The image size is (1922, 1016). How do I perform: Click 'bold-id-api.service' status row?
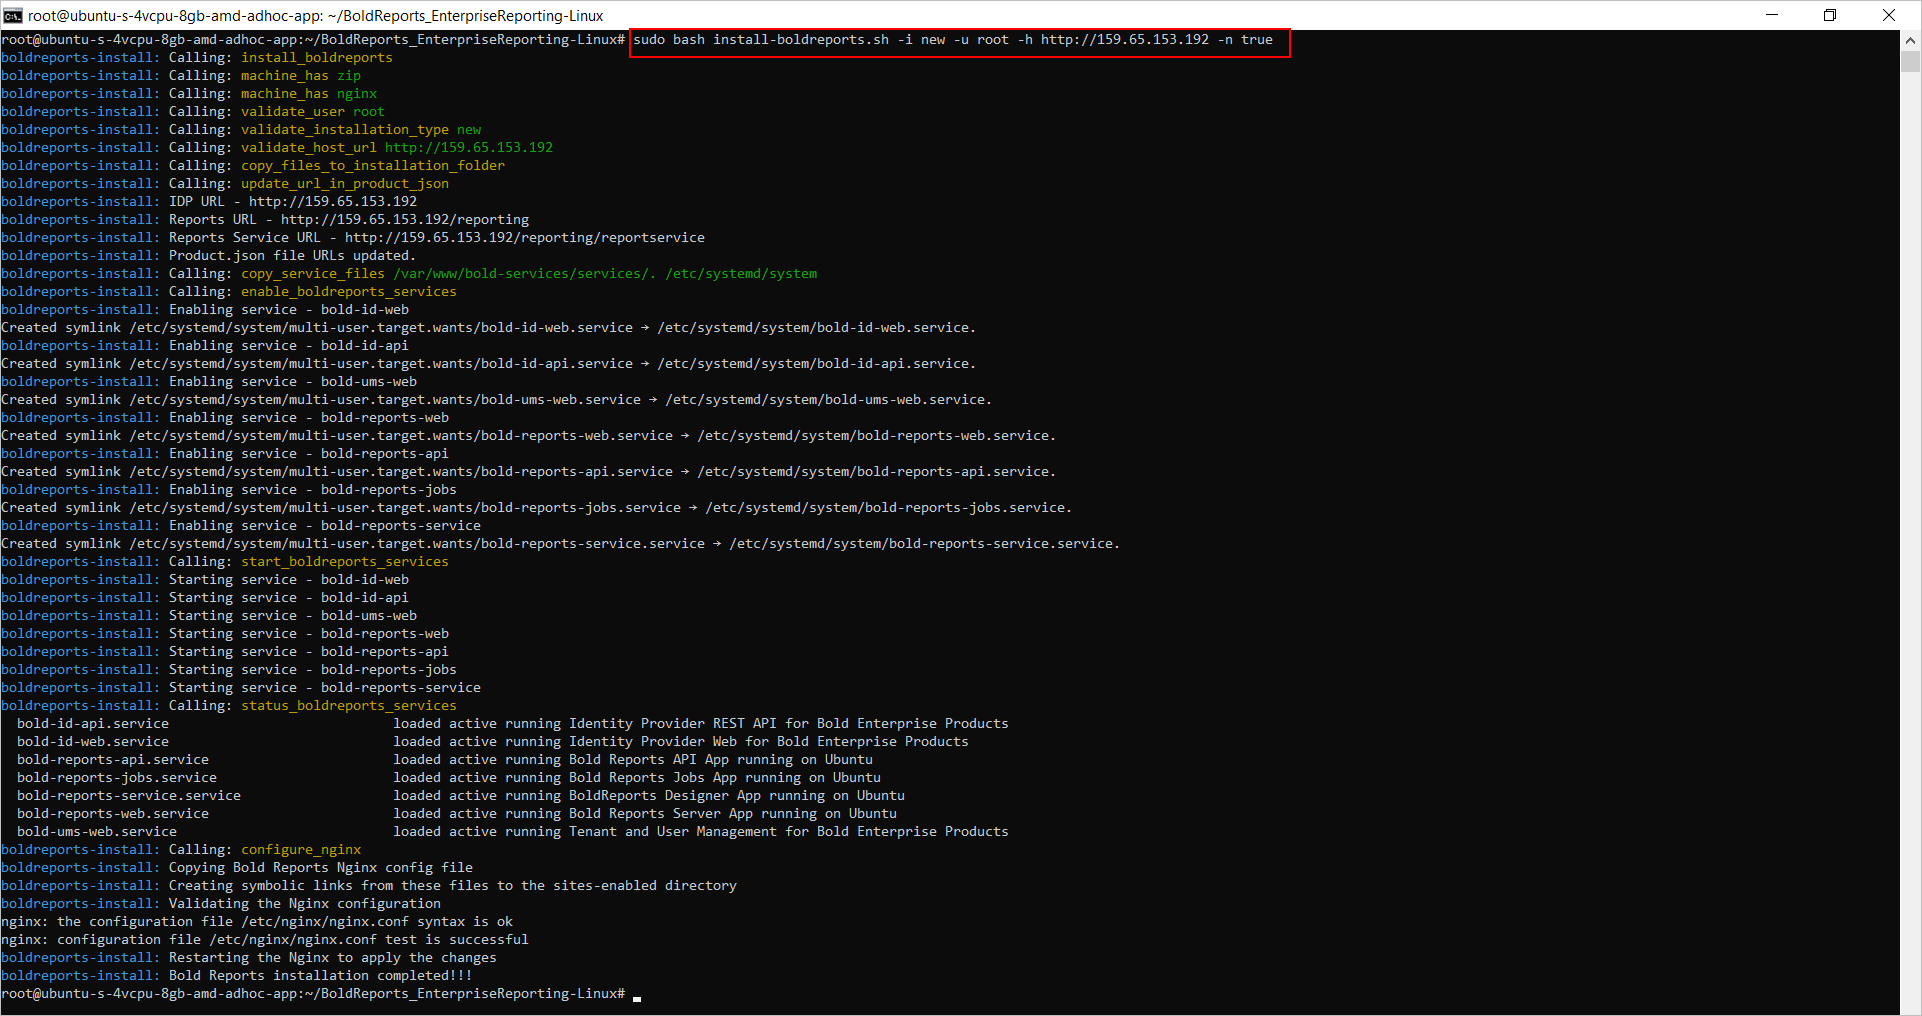pyautogui.click(x=513, y=724)
